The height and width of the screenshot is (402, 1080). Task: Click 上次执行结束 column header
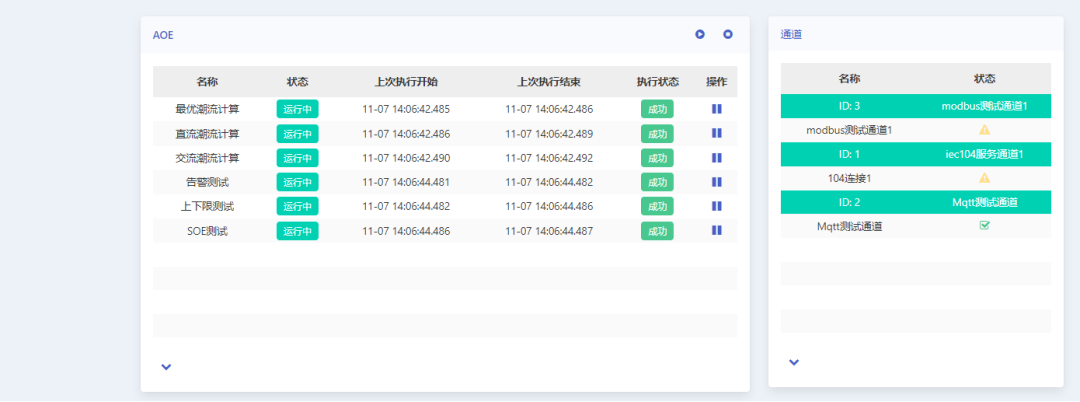click(x=549, y=82)
